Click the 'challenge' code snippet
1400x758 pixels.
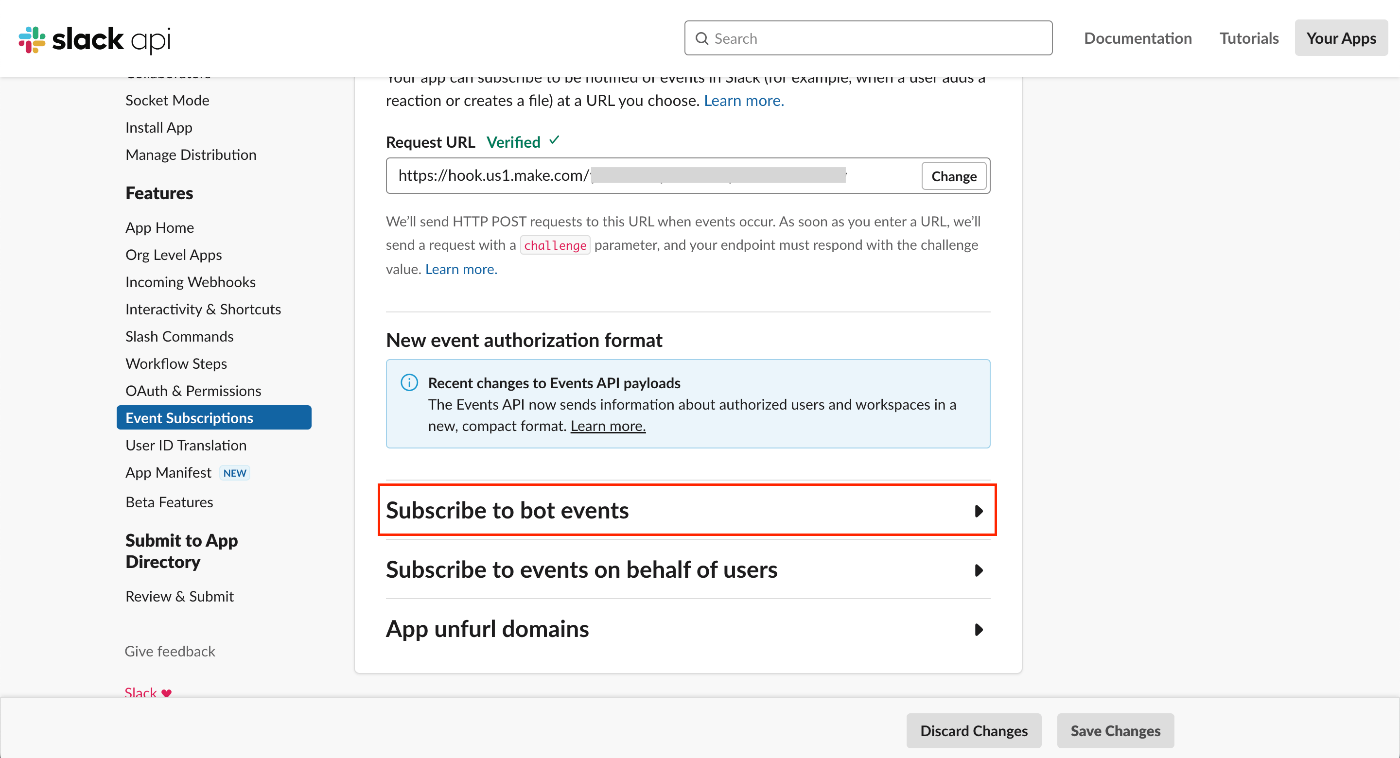coord(555,245)
